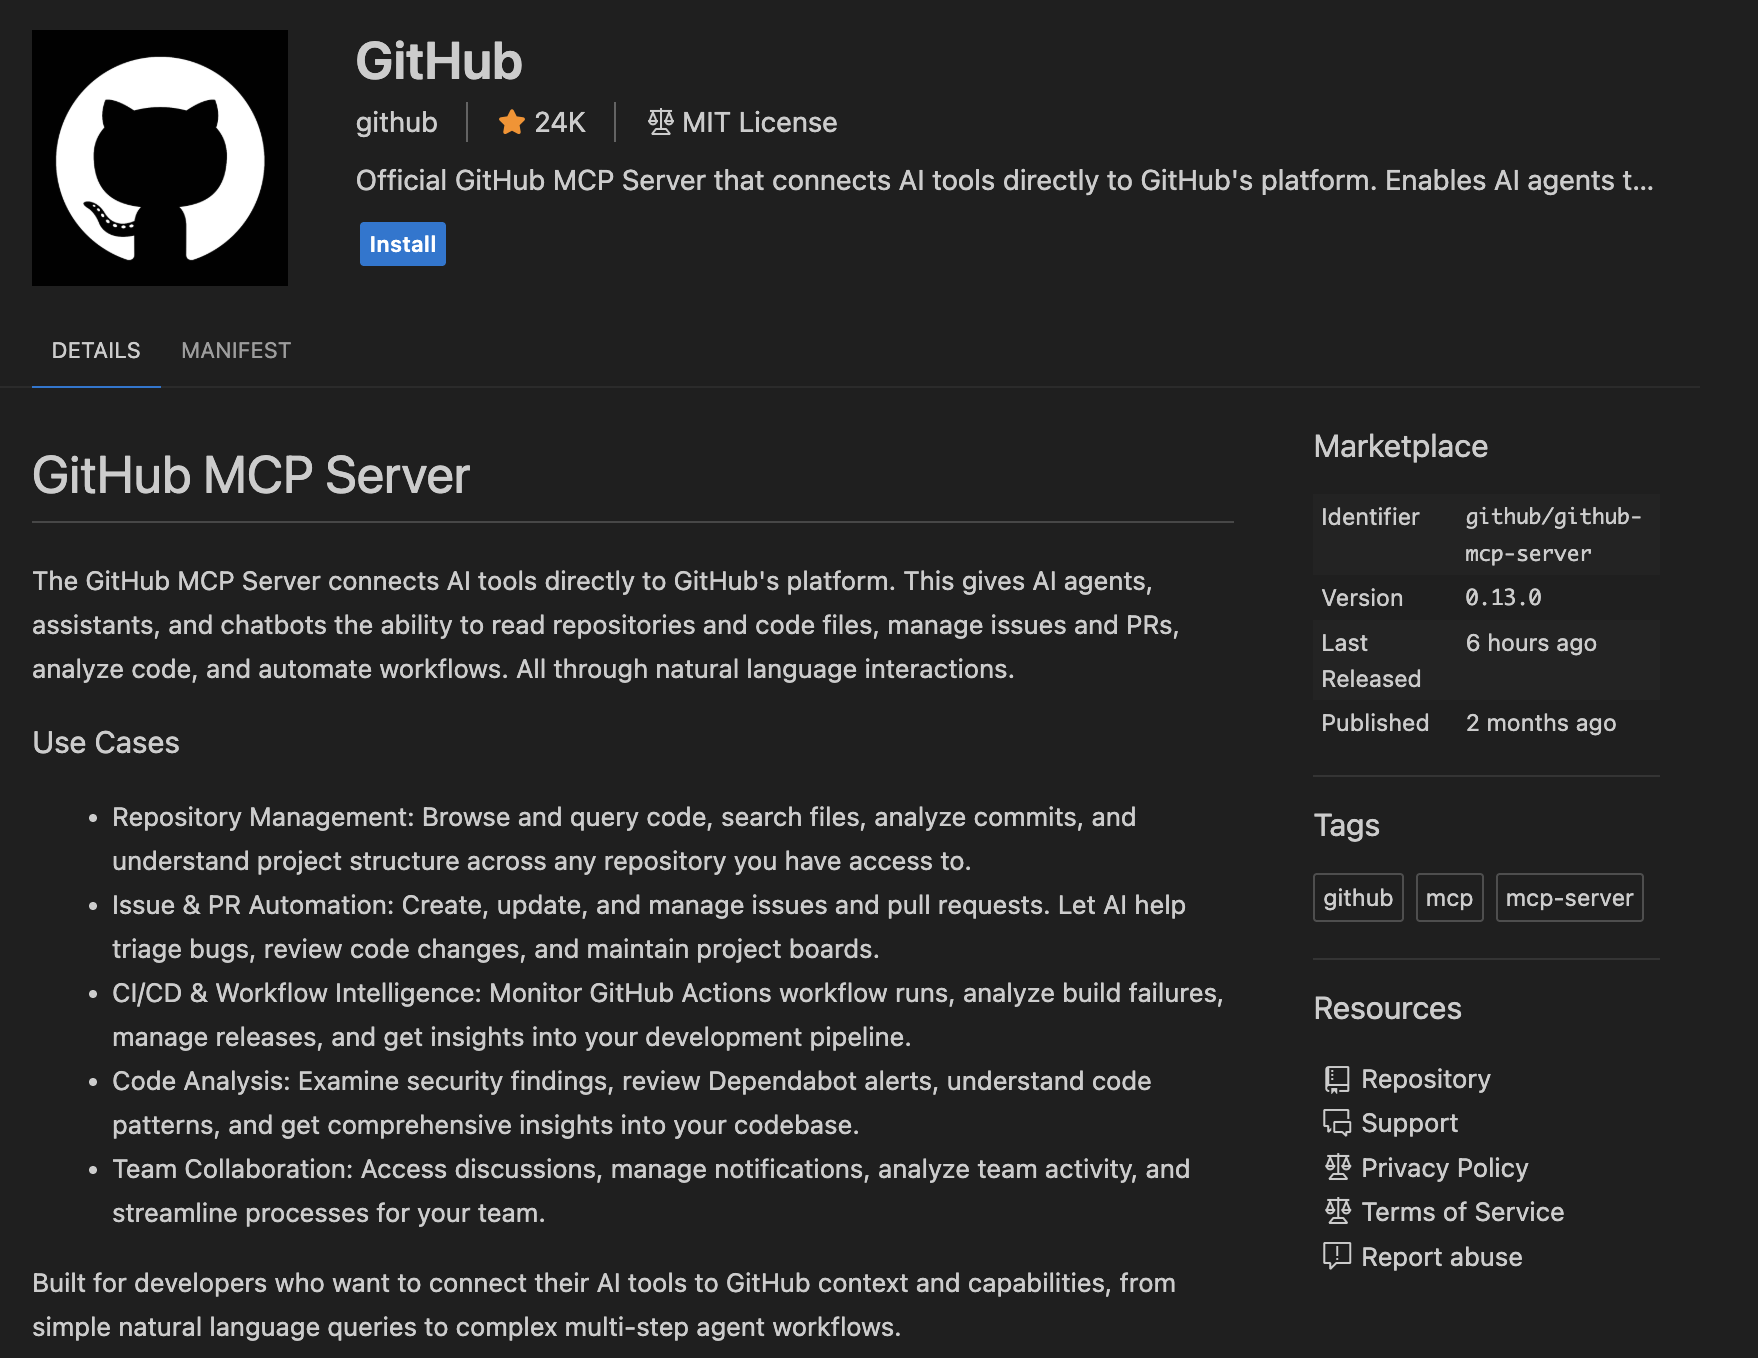Open the github publisher link
The height and width of the screenshot is (1358, 1758).
(396, 122)
